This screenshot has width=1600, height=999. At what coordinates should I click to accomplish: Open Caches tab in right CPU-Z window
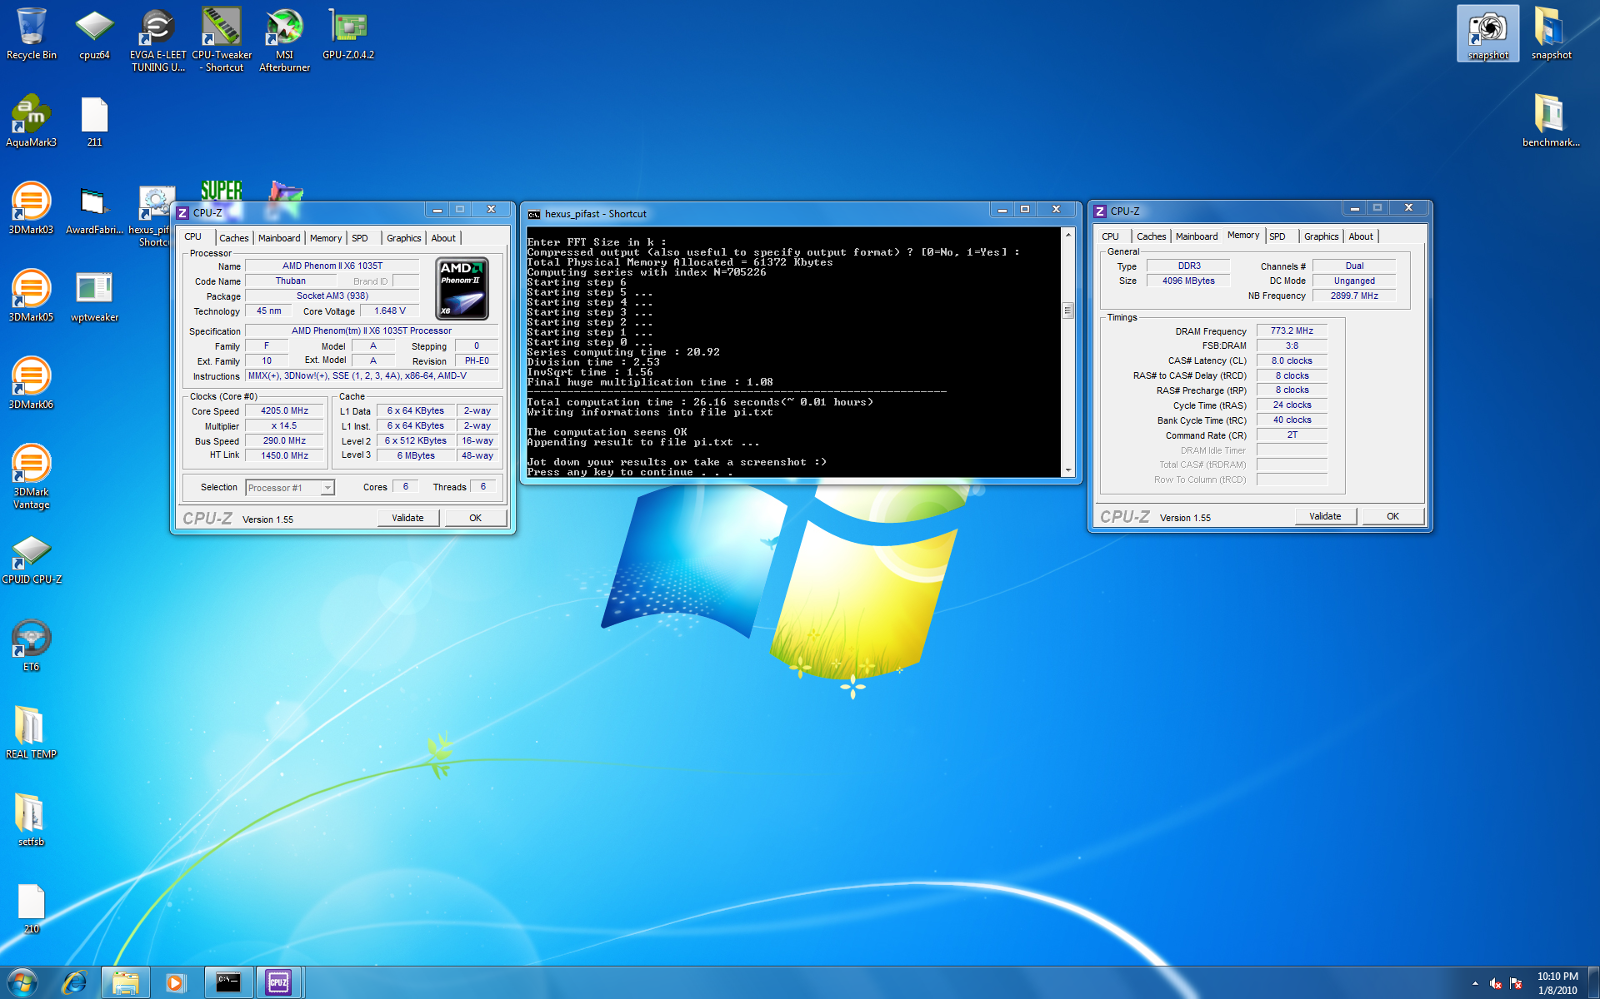click(x=1151, y=237)
